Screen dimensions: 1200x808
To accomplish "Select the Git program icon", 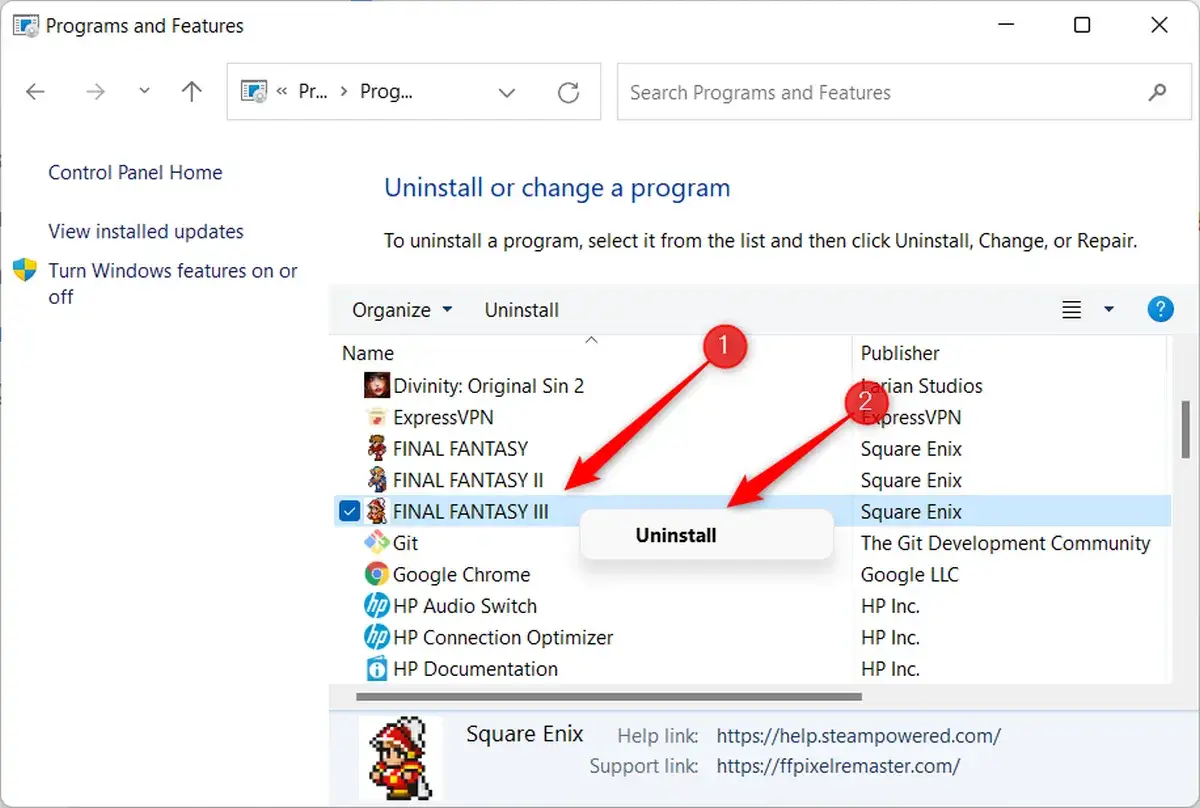I will pos(377,543).
